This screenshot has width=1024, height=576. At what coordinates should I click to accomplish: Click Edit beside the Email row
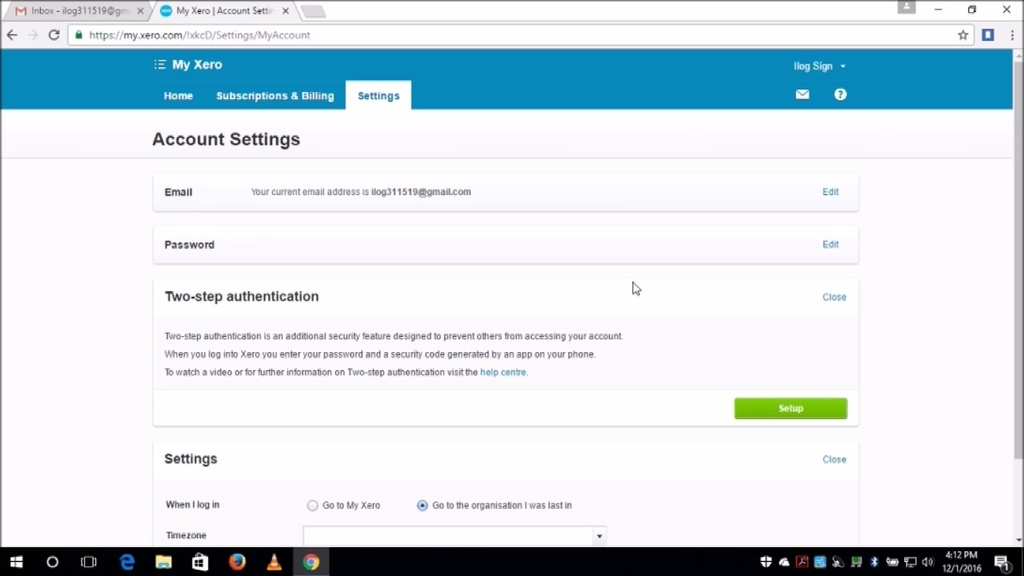[x=830, y=192]
